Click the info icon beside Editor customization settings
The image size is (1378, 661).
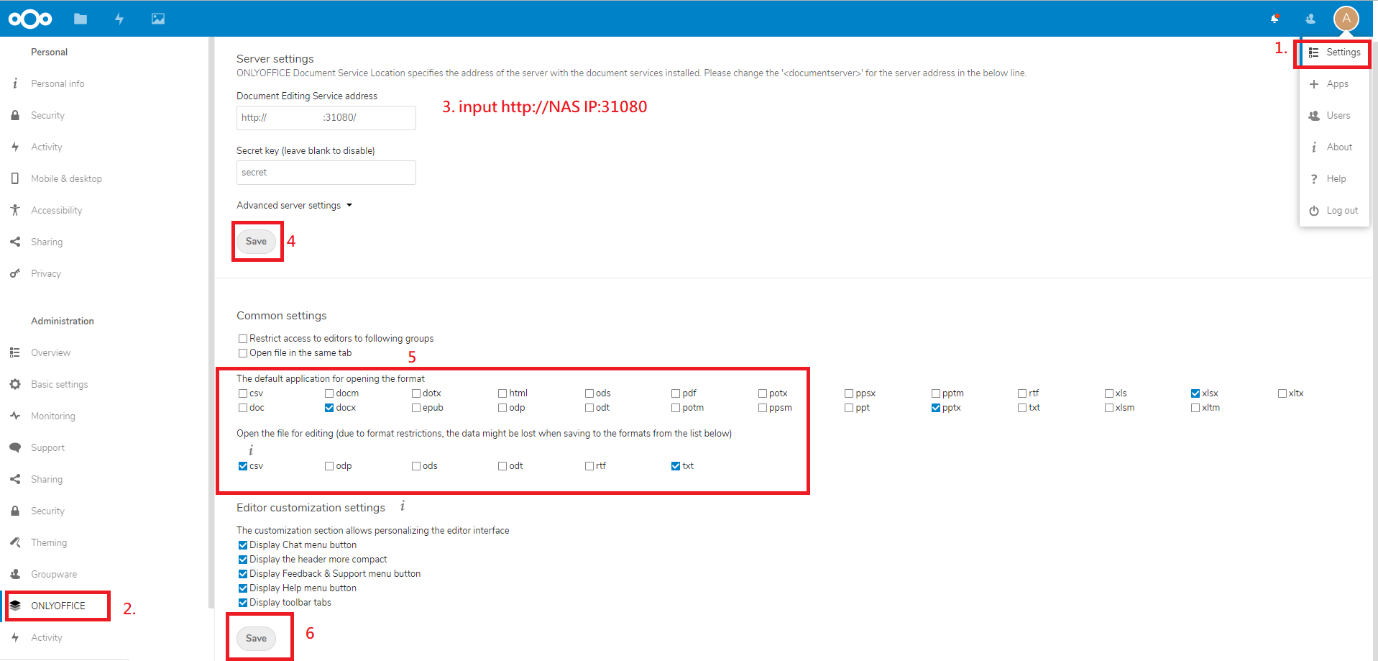coord(402,507)
